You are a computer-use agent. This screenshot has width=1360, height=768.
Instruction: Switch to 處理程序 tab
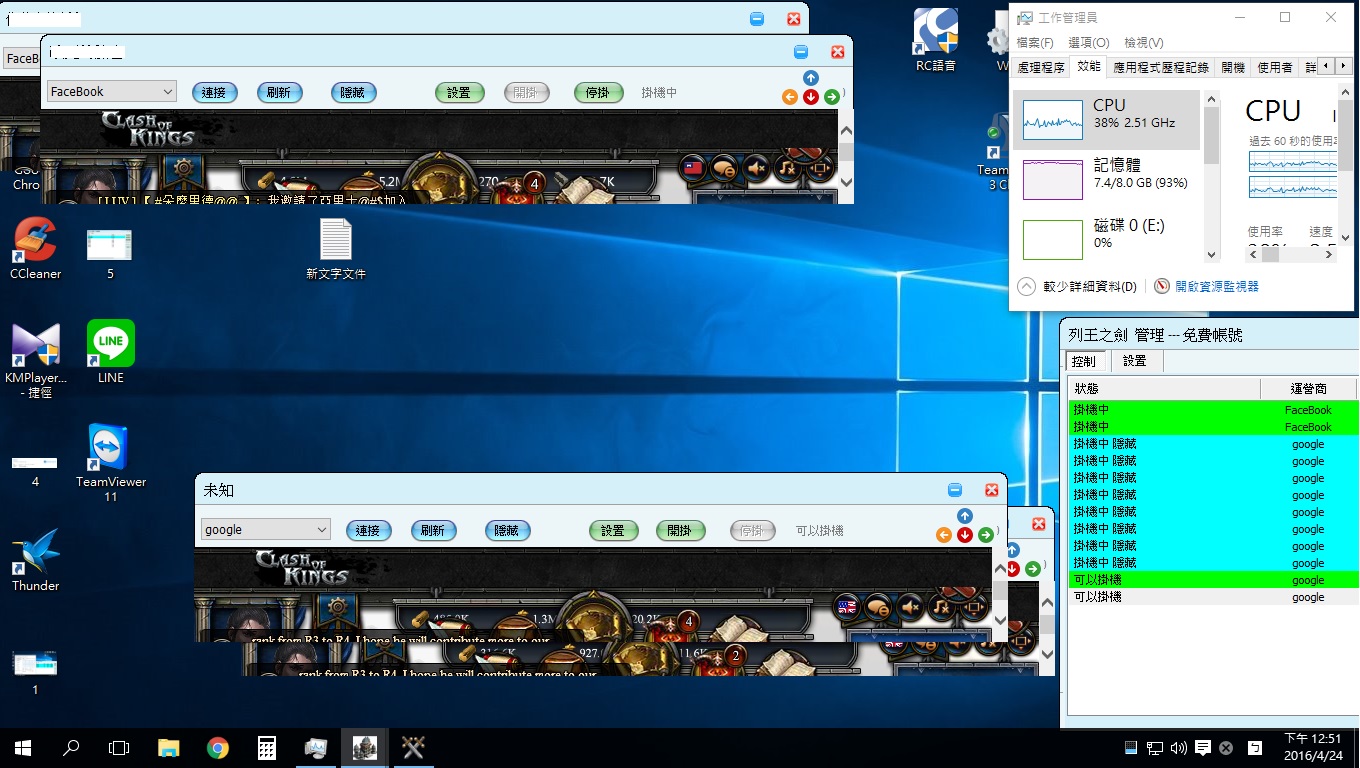coord(1041,67)
